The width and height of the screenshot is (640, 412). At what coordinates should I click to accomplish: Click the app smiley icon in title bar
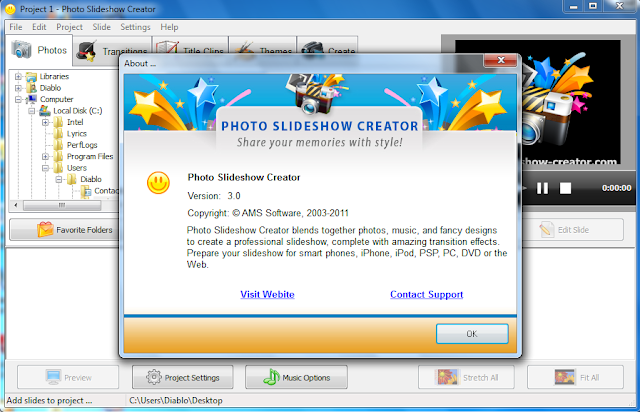[x=11, y=9]
